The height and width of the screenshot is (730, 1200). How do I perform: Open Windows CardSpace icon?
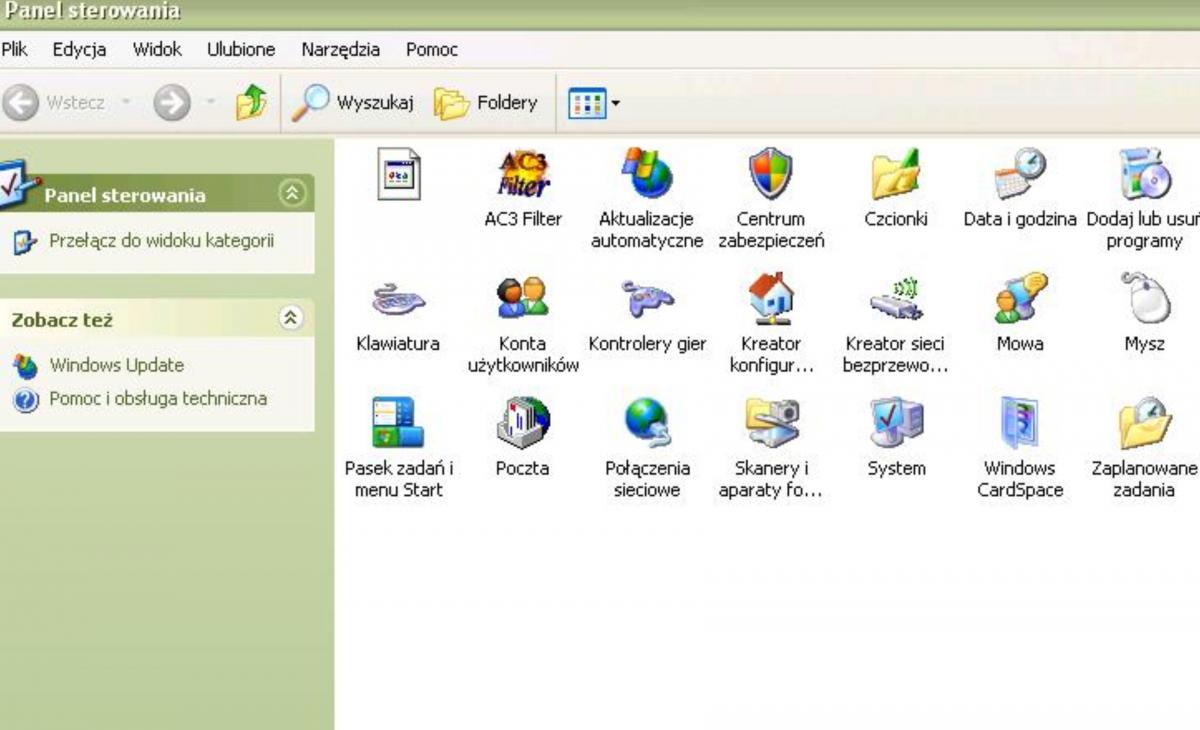(1020, 423)
